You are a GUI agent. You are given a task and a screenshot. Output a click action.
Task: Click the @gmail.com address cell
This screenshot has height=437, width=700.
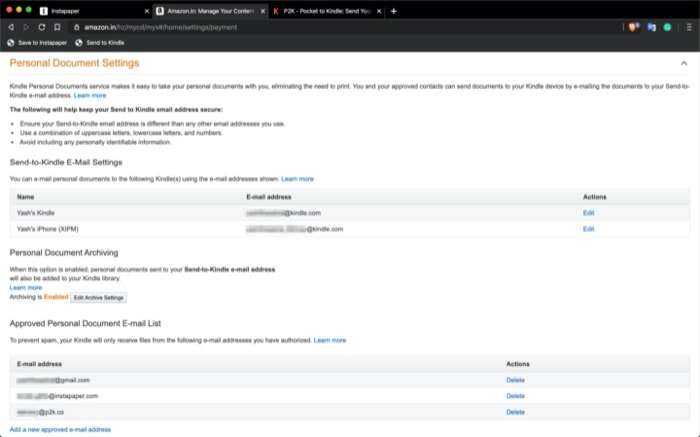point(53,380)
